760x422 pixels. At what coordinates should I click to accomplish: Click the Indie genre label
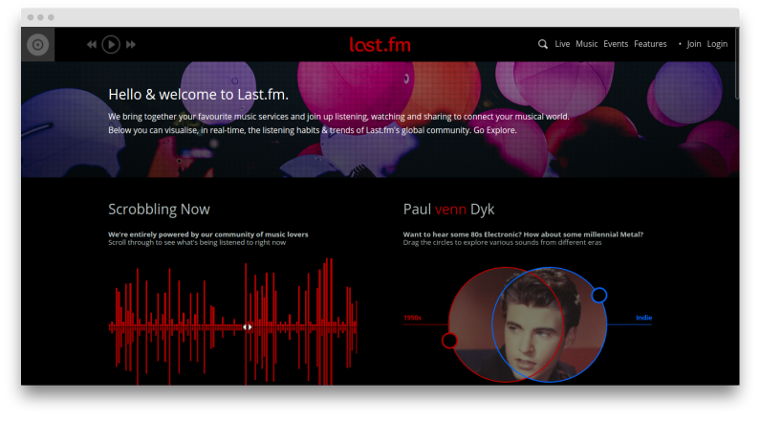click(x=644, y=318)
